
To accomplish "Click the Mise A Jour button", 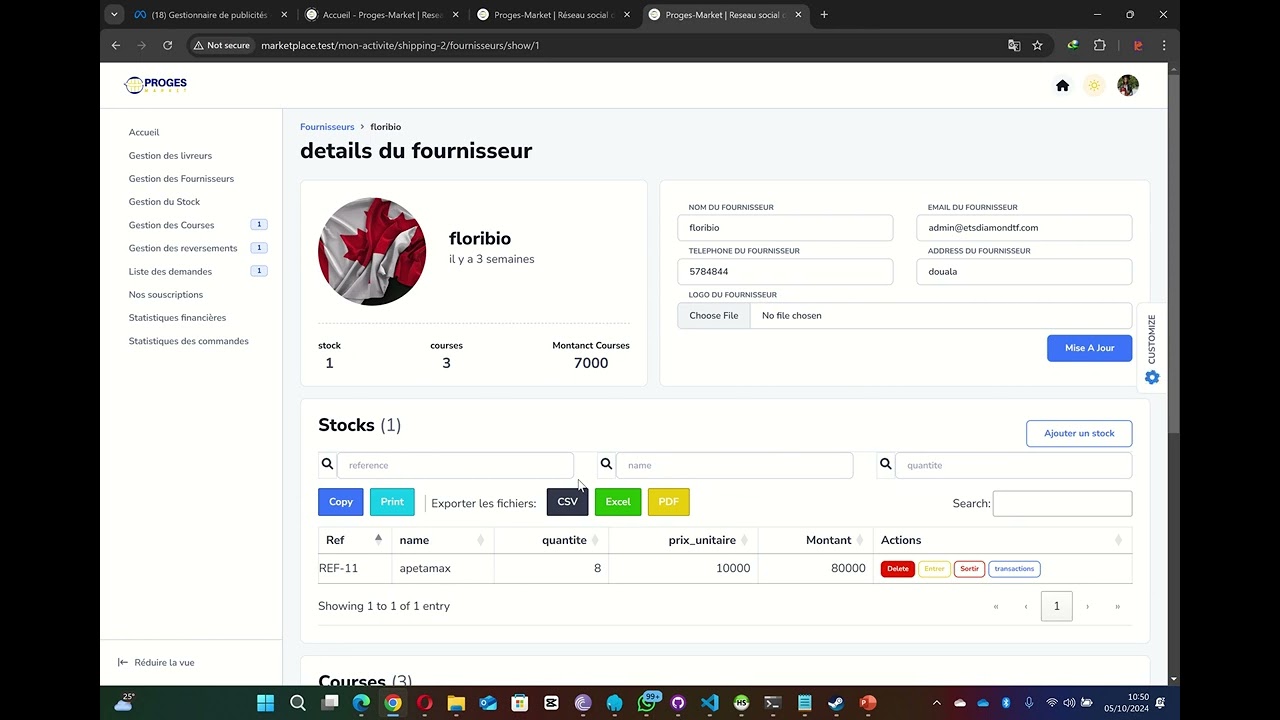I will point(1089,348).
